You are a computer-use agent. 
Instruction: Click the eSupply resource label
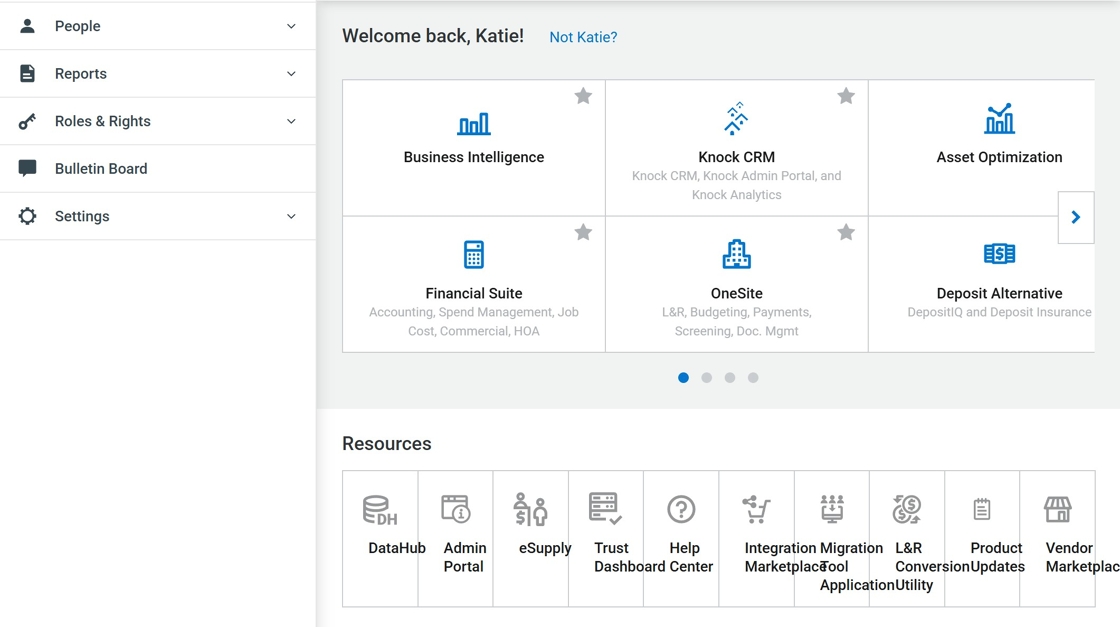pyautogui.click(x=545, y=548)
